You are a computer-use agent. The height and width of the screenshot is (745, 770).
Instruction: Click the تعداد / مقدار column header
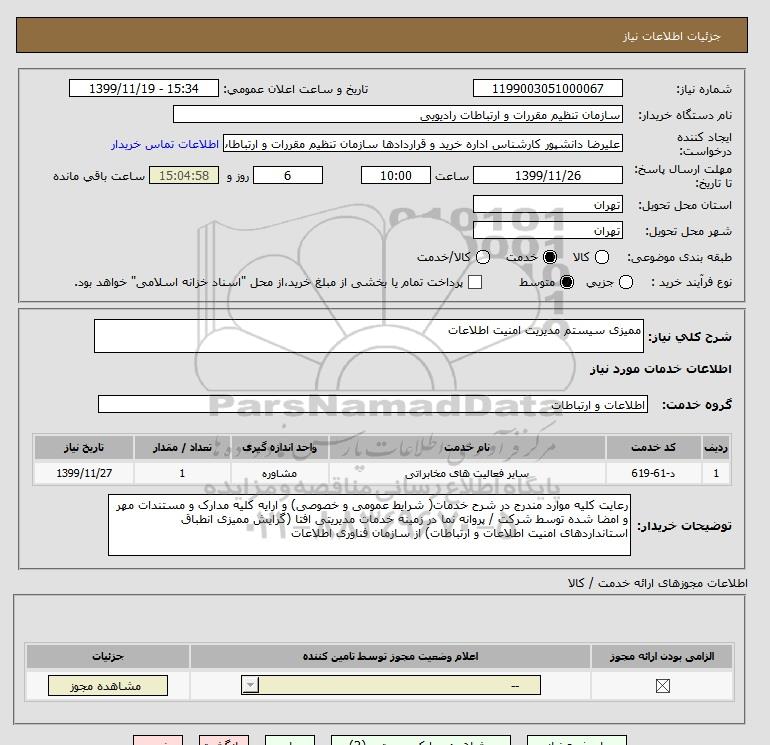point(182,447)
